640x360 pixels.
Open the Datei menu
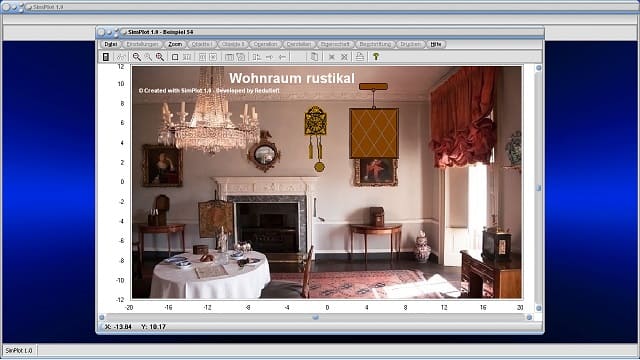110,44
